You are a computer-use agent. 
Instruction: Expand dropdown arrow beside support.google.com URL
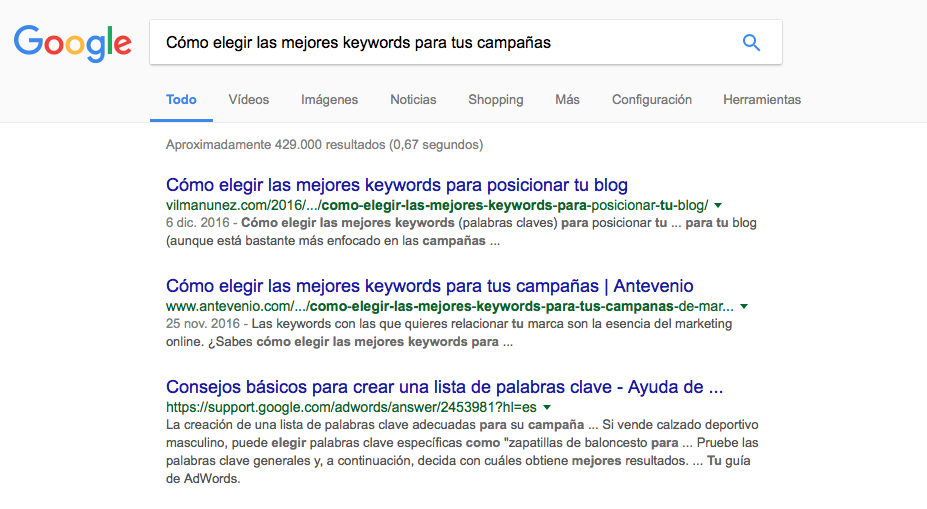547,407
